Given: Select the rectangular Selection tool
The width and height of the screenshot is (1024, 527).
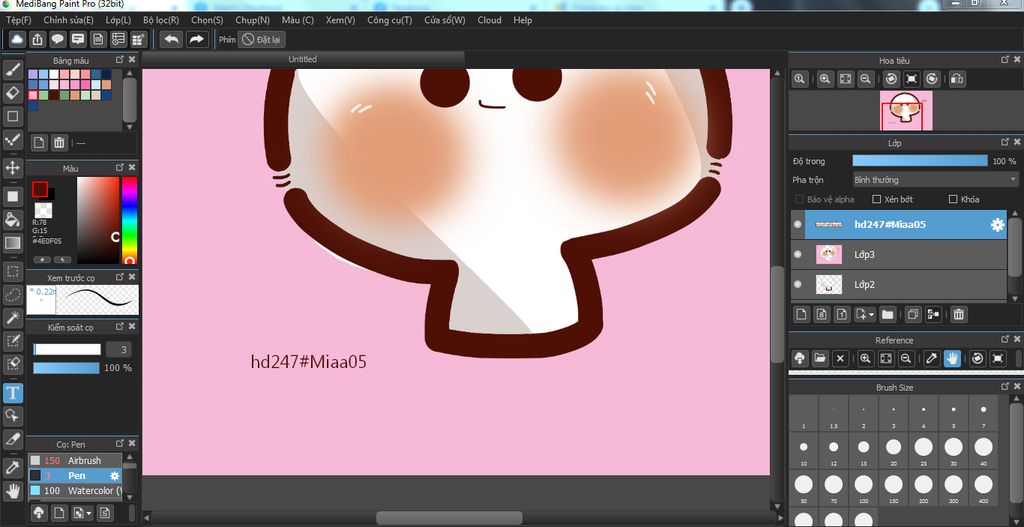Looking at the screenshot, I should click(x=12, y=271).
